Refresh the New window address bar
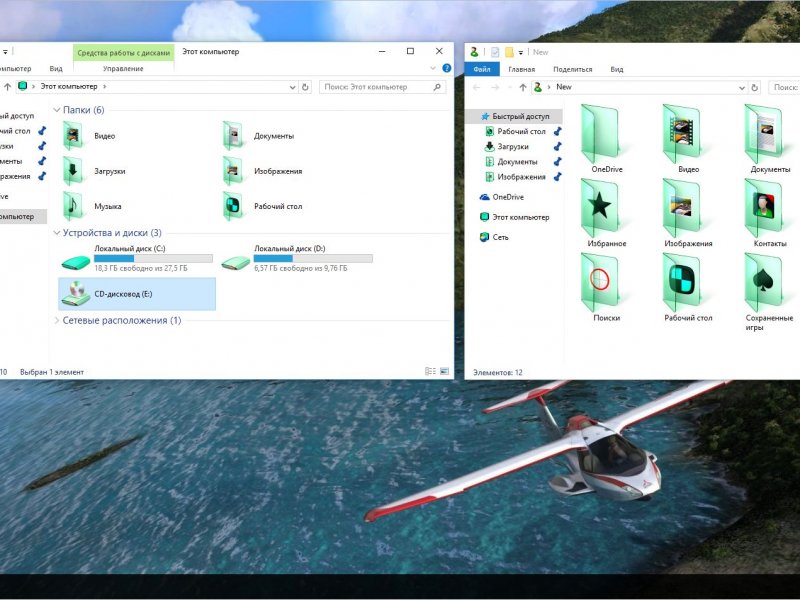Screen dimensions: 800x600 (755, 87)
